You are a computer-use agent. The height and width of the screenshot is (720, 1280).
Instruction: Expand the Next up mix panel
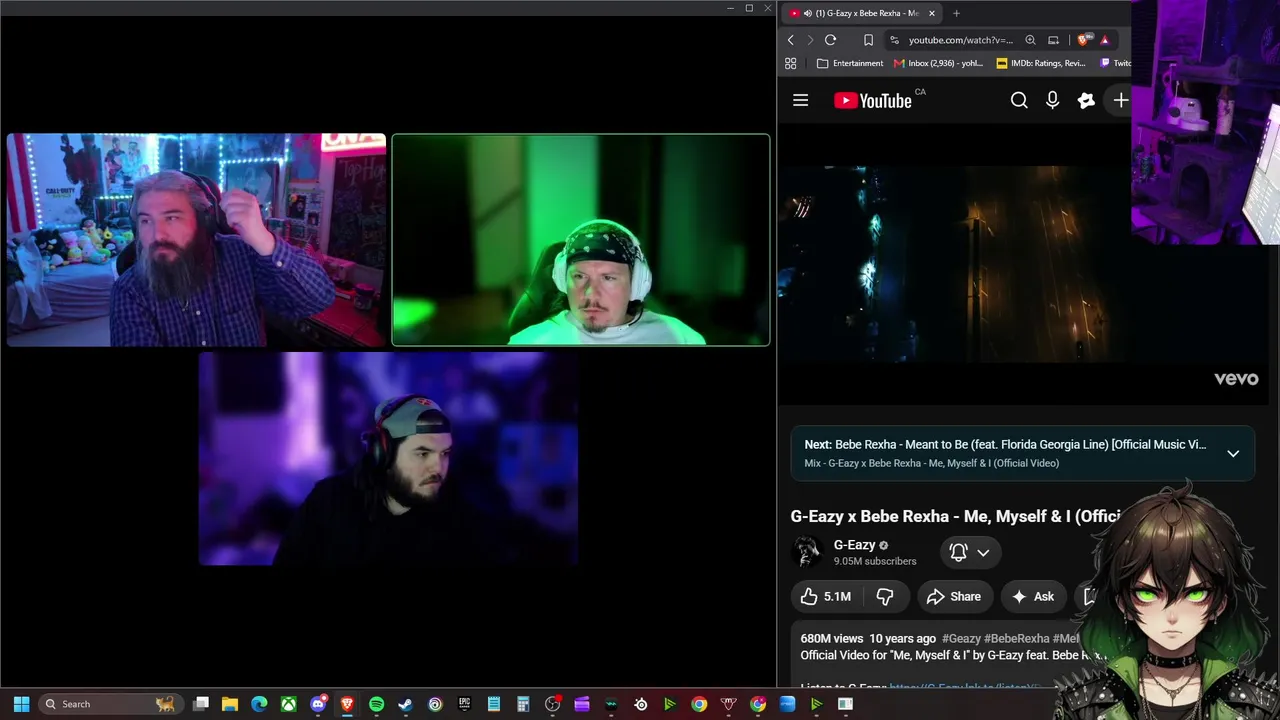[x=1233, y=453]
